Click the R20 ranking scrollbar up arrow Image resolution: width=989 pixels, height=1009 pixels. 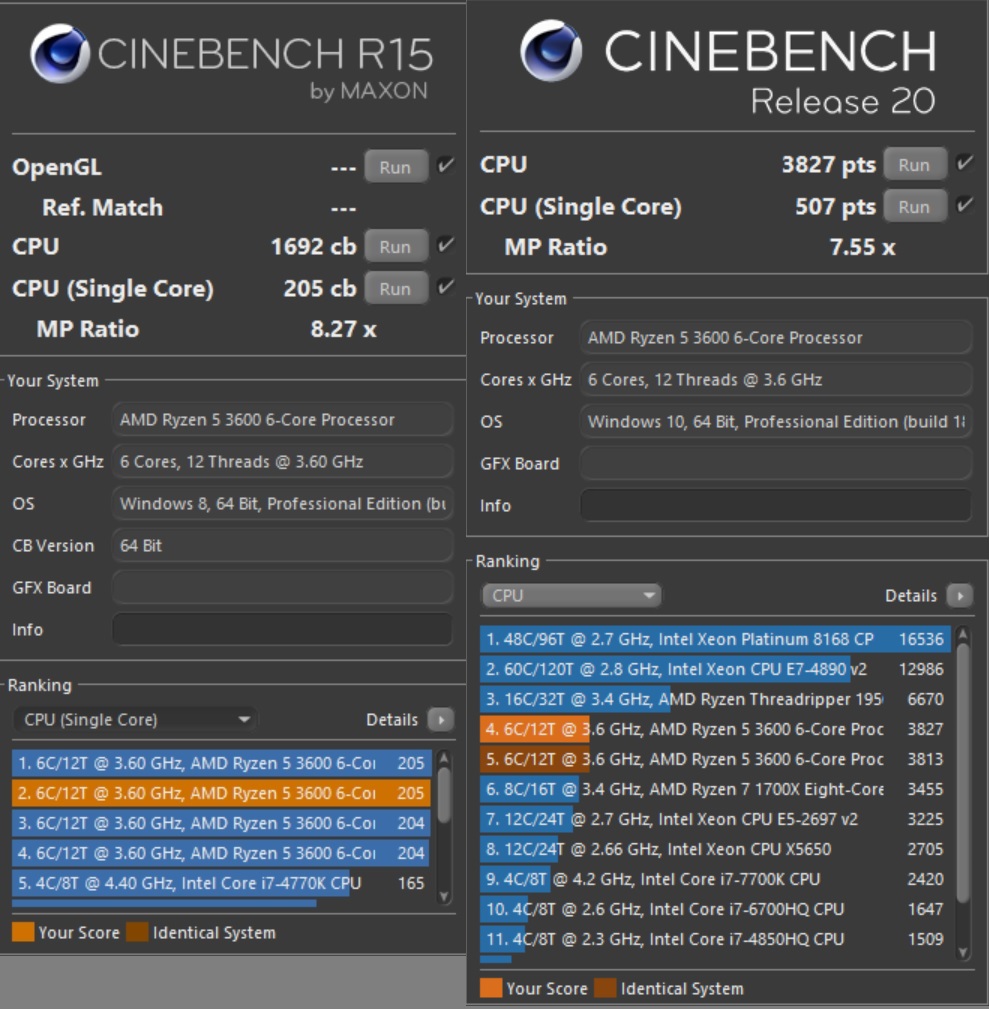(x=963, y=634)
